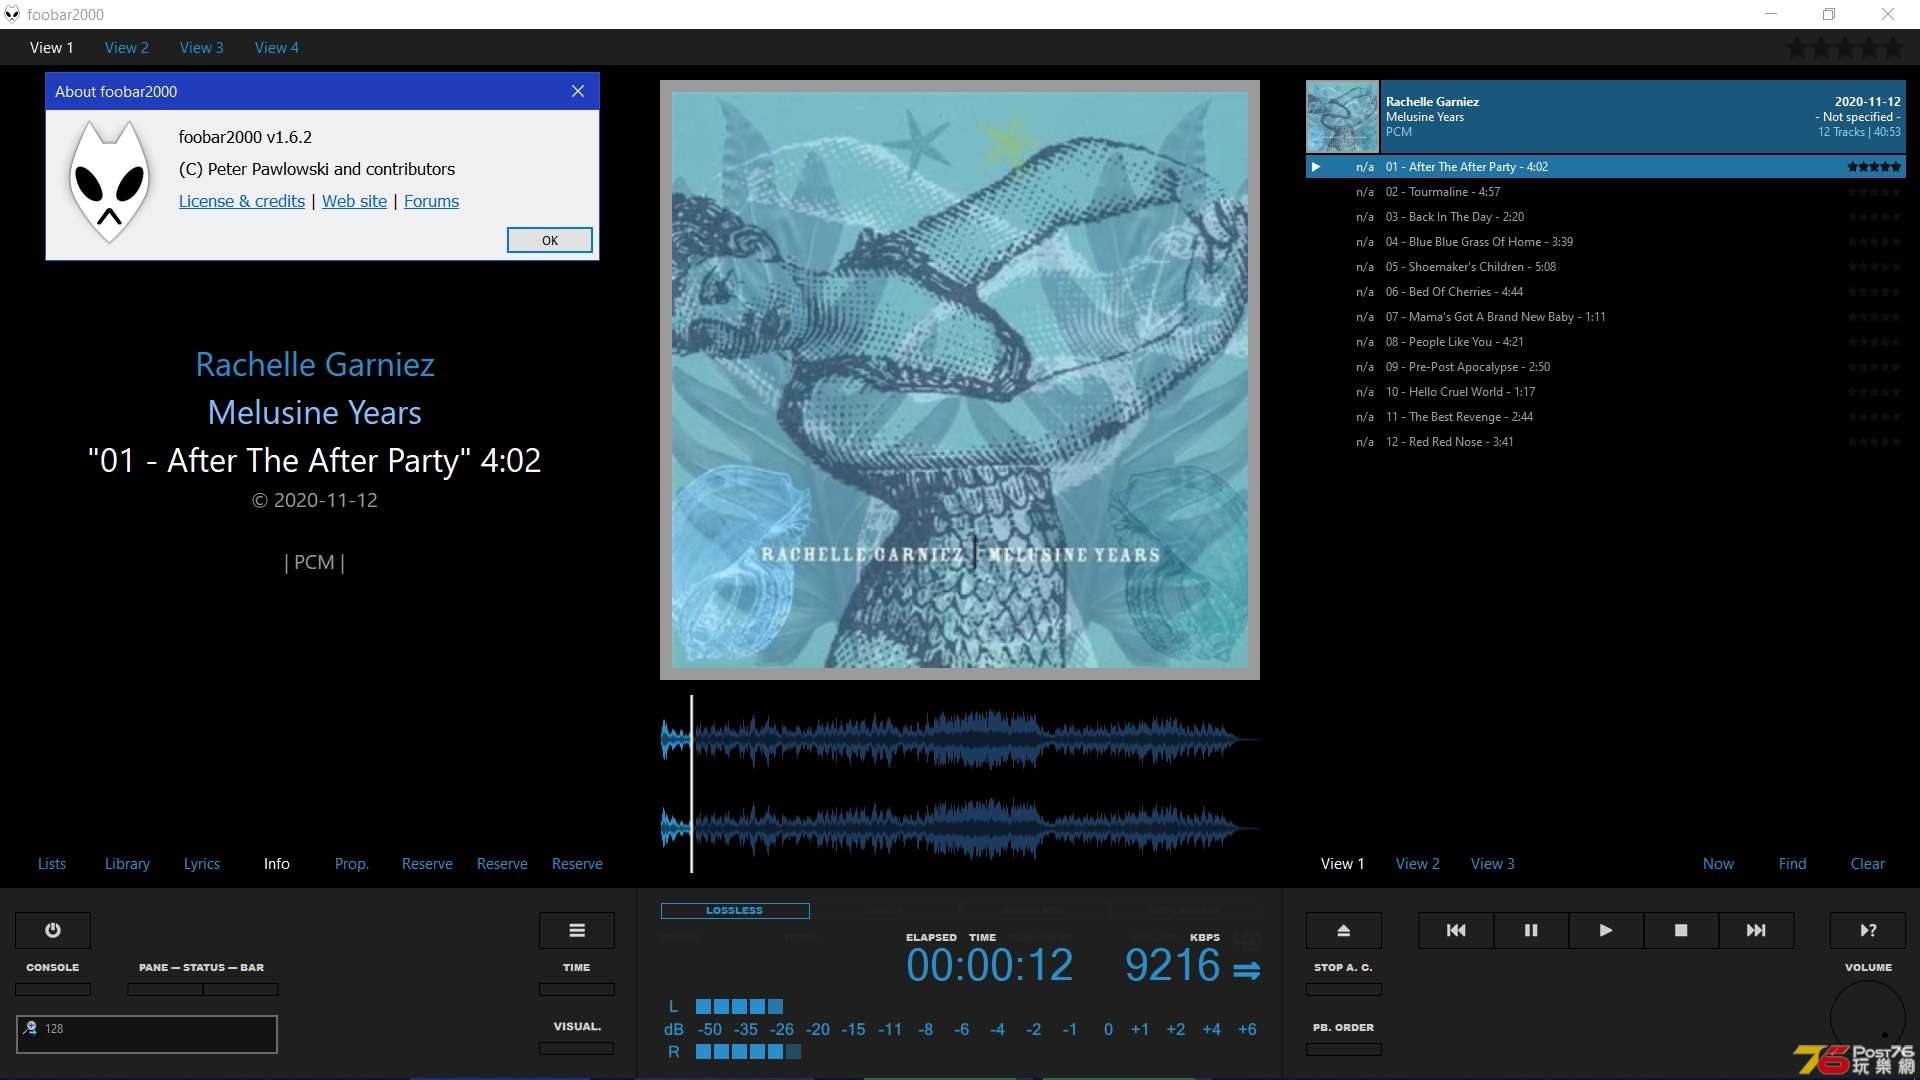Image resolution: width=1920 pixels, height=1080 pixels.
Task: Click Clear under the playlist
Action: (1867, 863)
